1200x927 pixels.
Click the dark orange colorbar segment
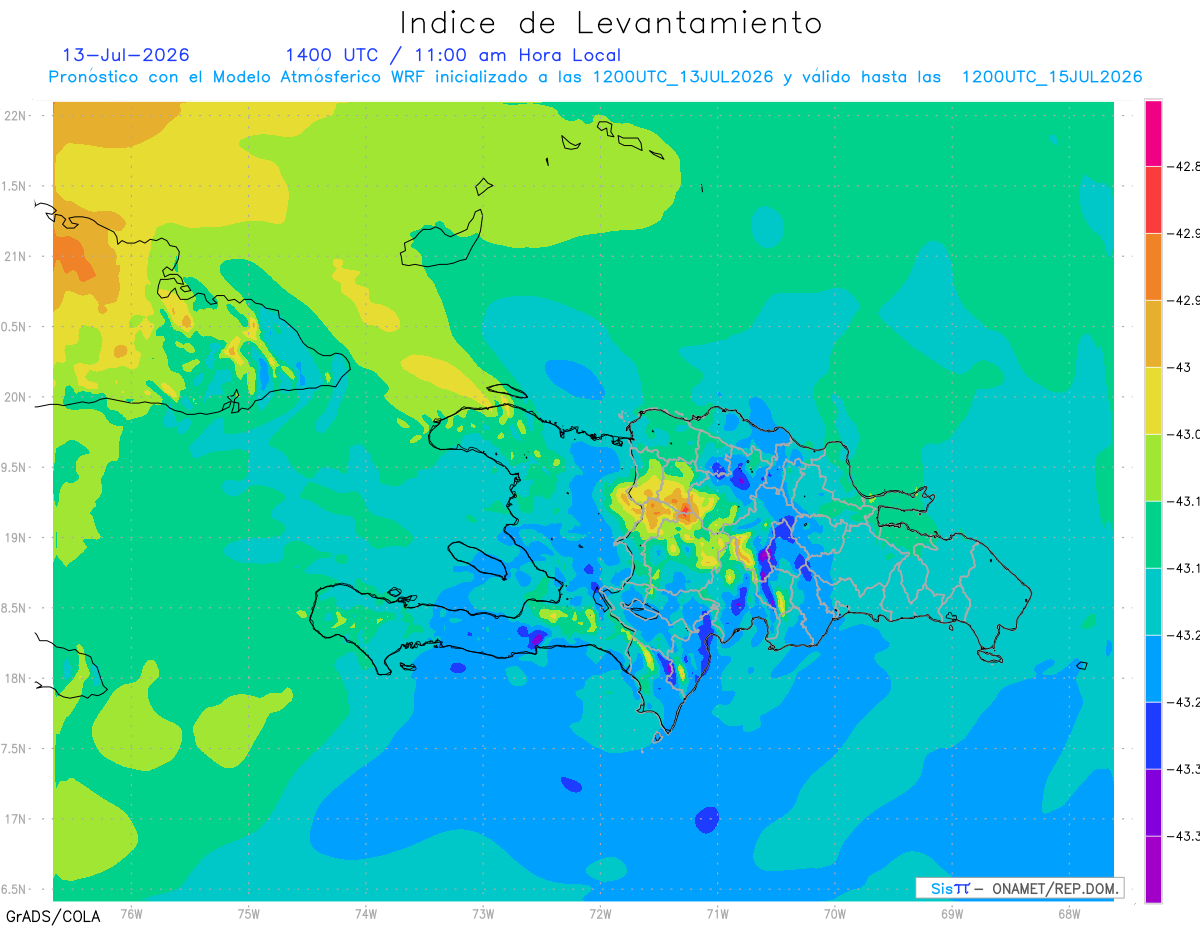[x=1153, y=267]
